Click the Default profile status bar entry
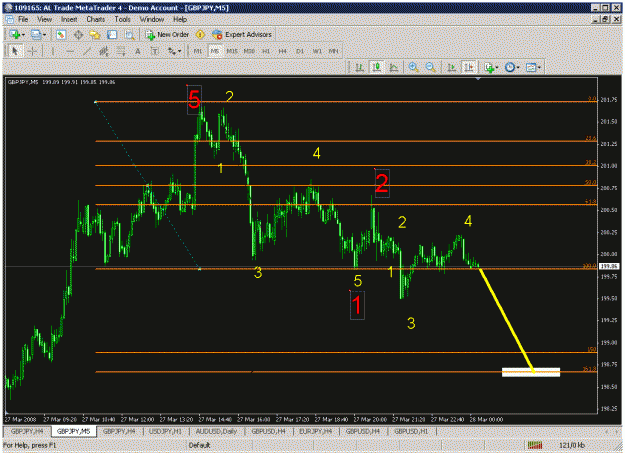 click(x=199, y=445)
